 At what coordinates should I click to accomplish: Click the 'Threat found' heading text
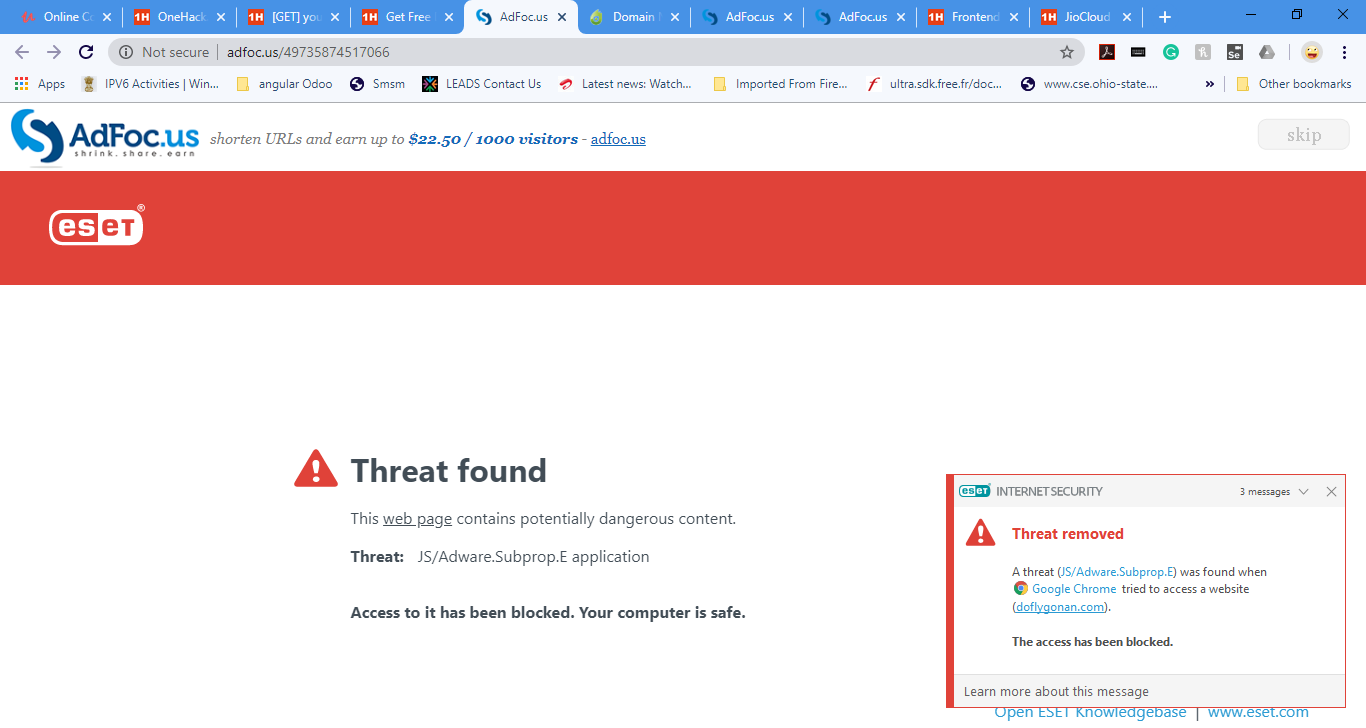(x=449, y=471)
